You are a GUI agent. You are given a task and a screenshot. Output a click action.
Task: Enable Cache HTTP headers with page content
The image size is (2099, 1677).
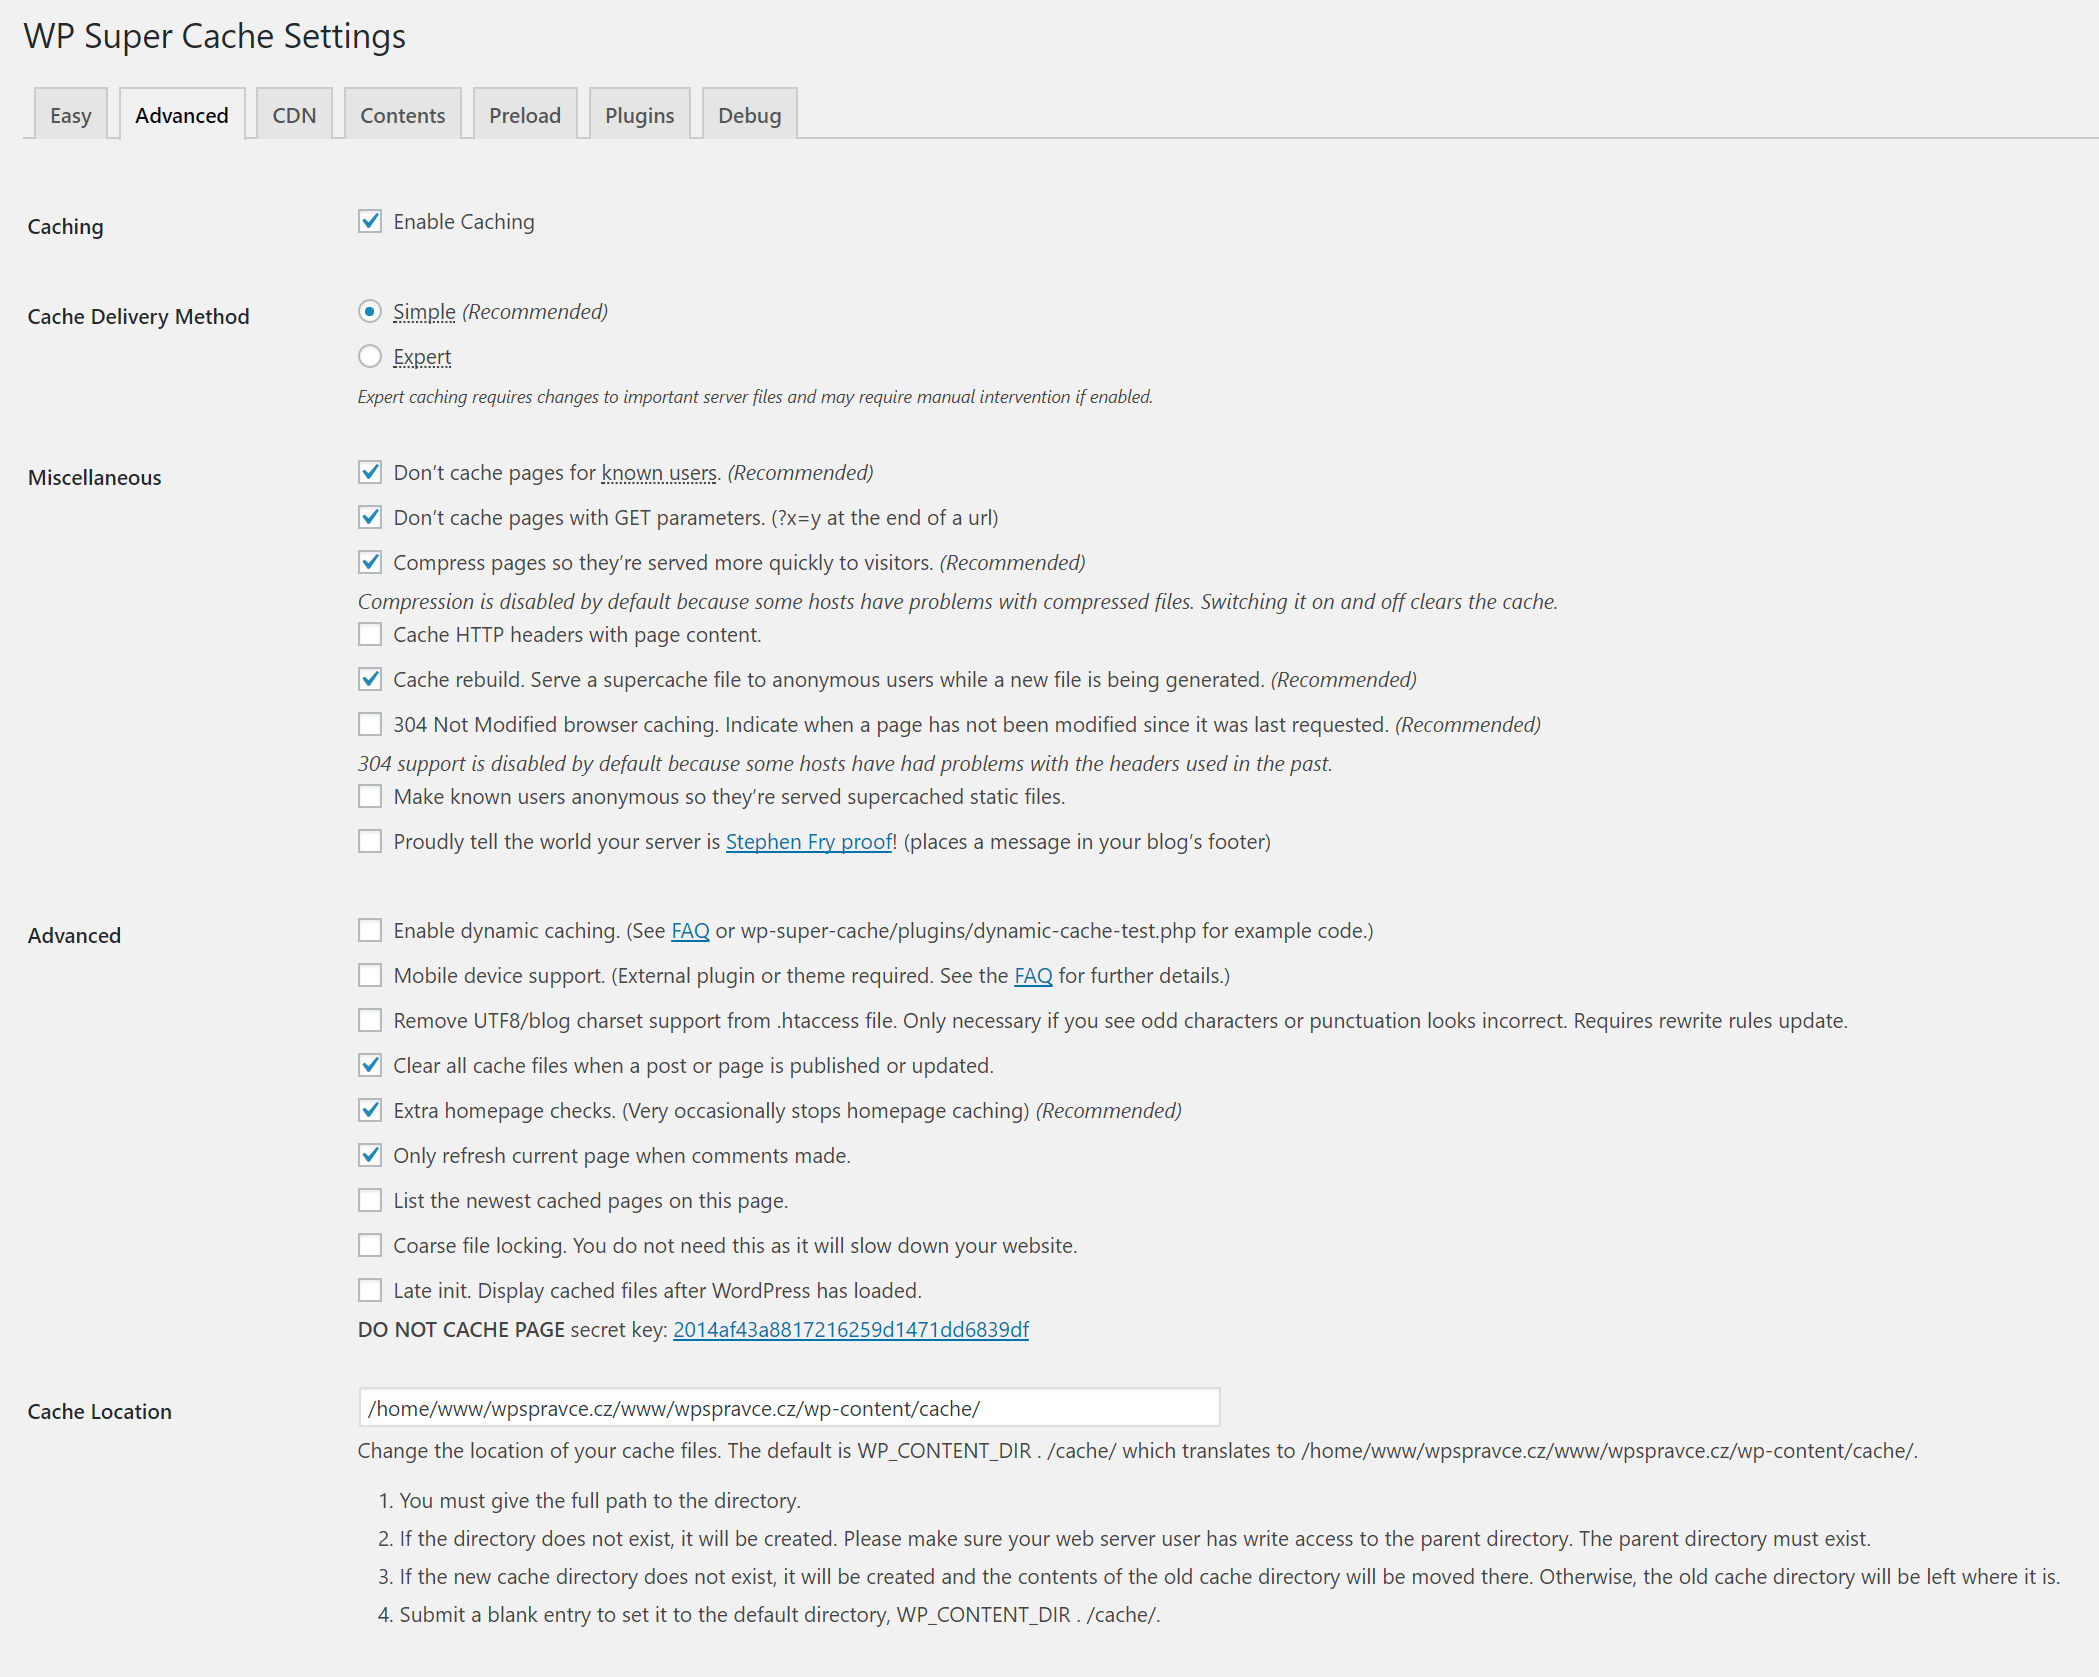tap(370, 634)
